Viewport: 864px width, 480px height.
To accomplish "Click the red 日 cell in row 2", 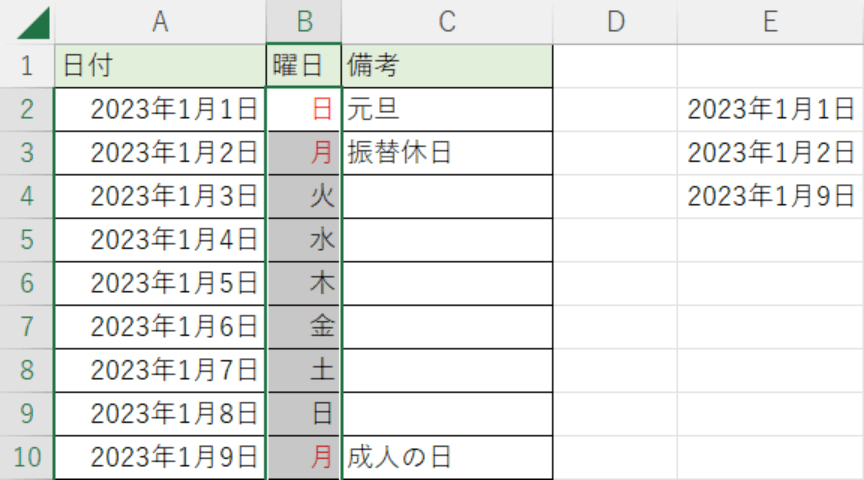I will pos(304,109).
